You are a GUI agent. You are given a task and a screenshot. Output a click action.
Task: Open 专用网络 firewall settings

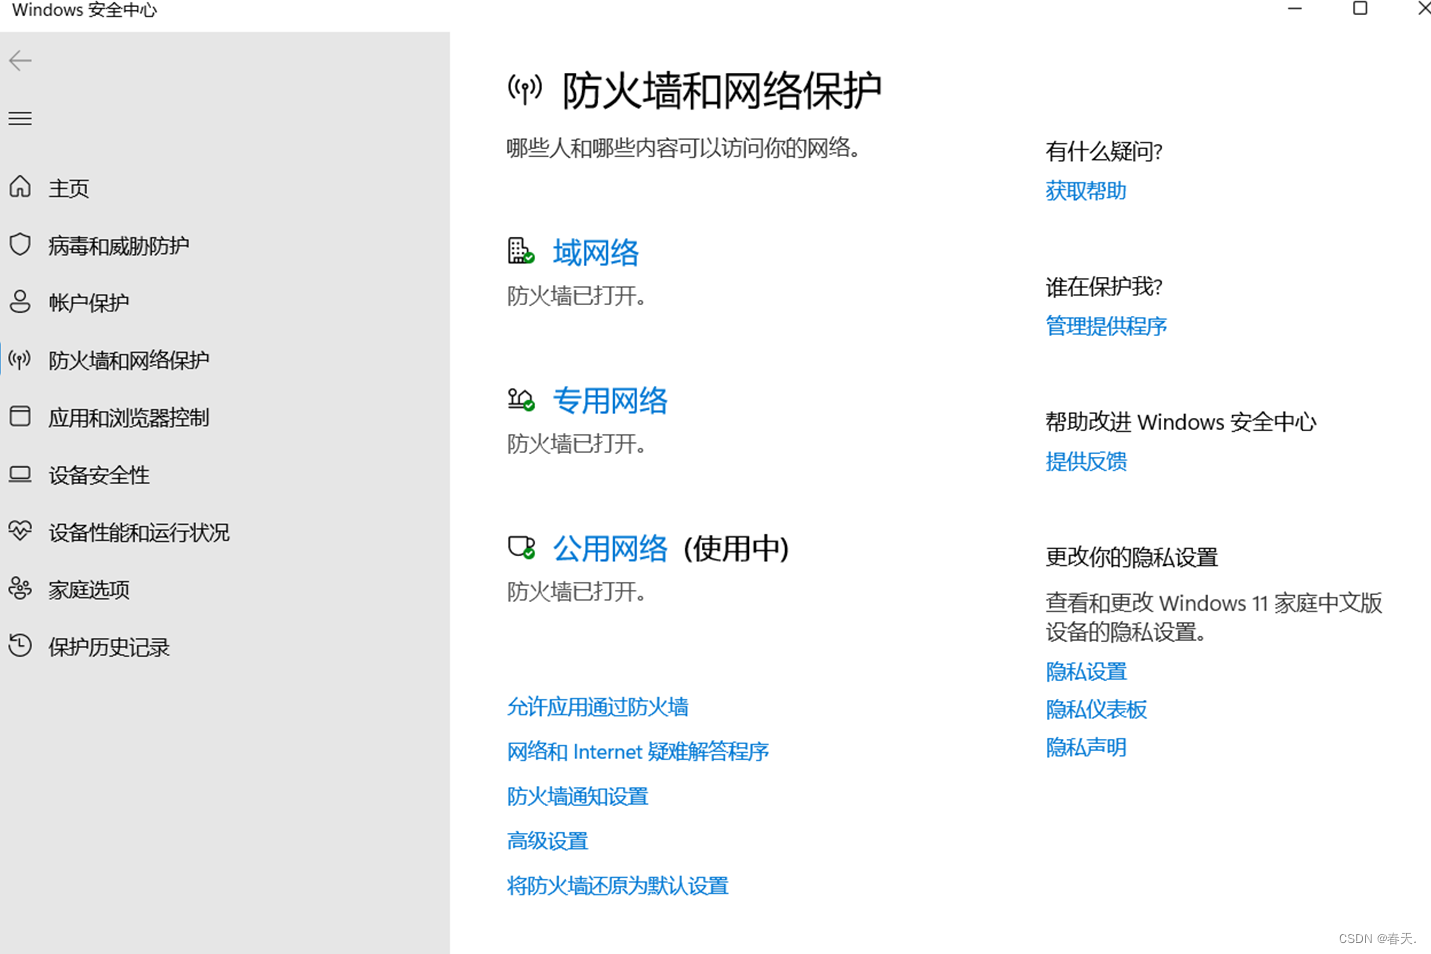point(610,401)
